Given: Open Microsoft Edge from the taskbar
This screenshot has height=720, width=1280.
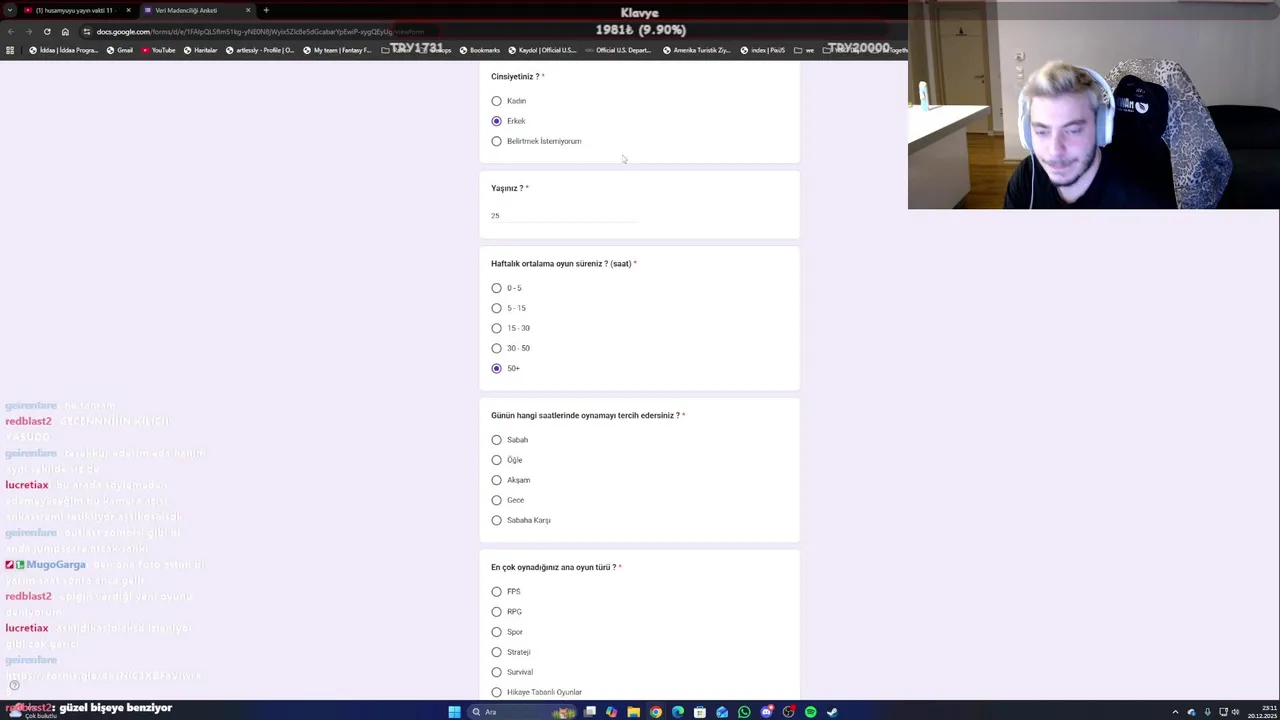Looking at the screenshot, I should (677, 712).
